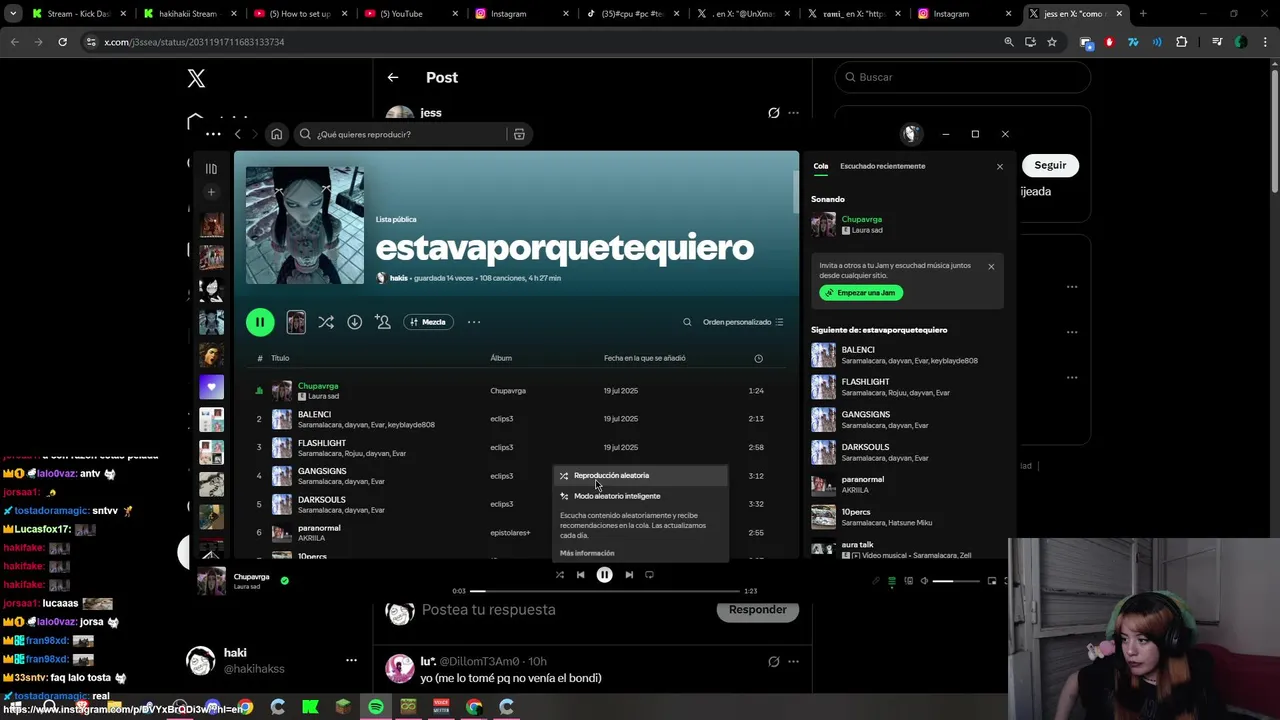Skip to previous track
Image resolution: width=1280 pixels, height=720 pixels.
tap(581, 575)
